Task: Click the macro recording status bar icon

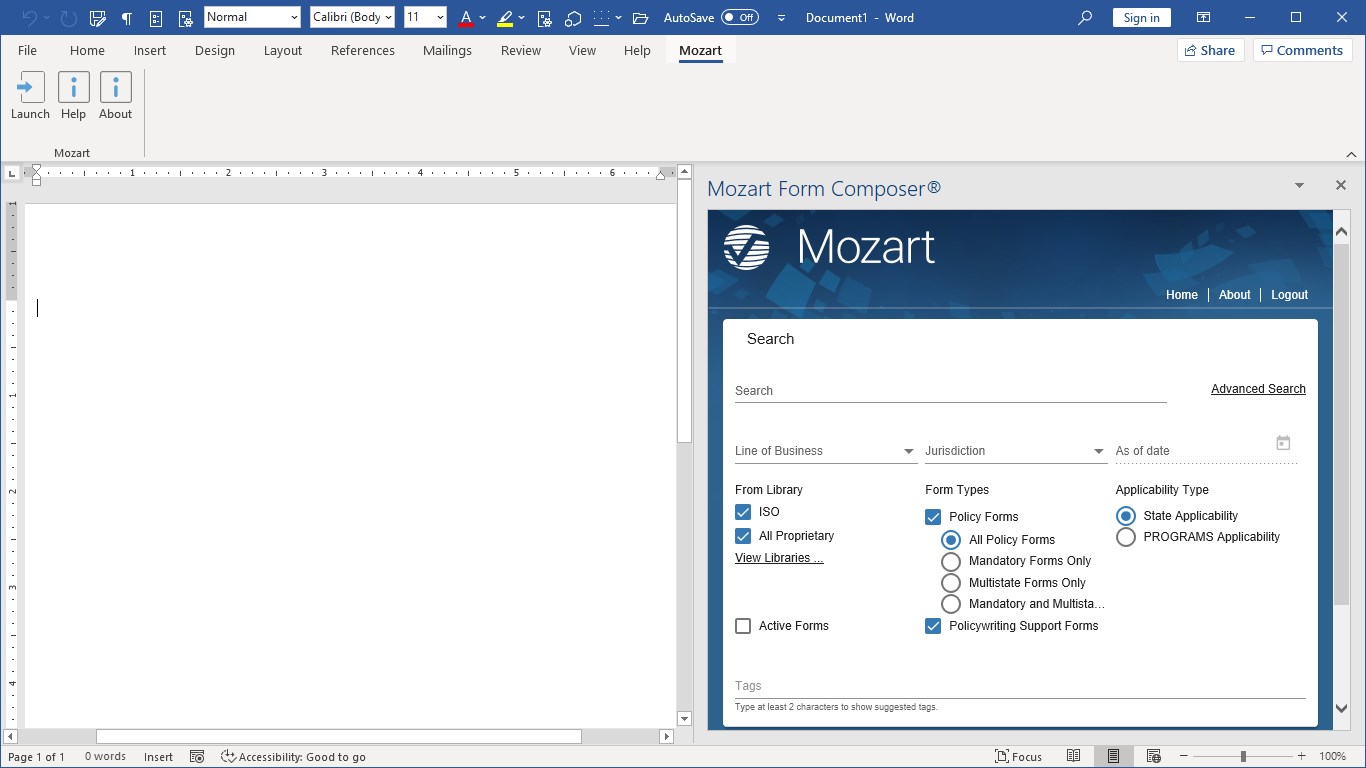Action: pyautogui.click(x=197, y=757)
